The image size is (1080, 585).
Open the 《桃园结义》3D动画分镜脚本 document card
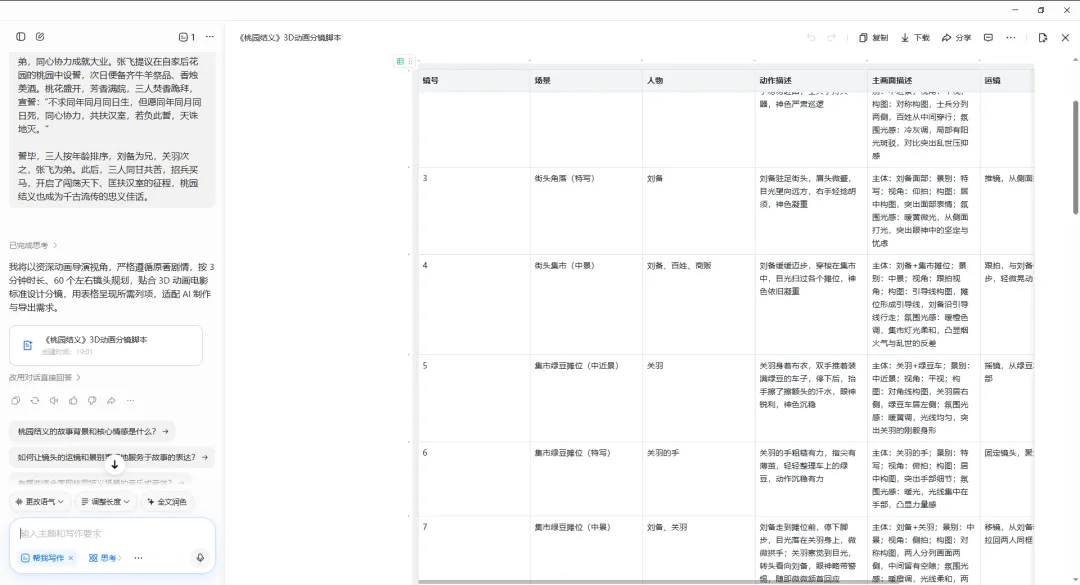tap(106, 345)
